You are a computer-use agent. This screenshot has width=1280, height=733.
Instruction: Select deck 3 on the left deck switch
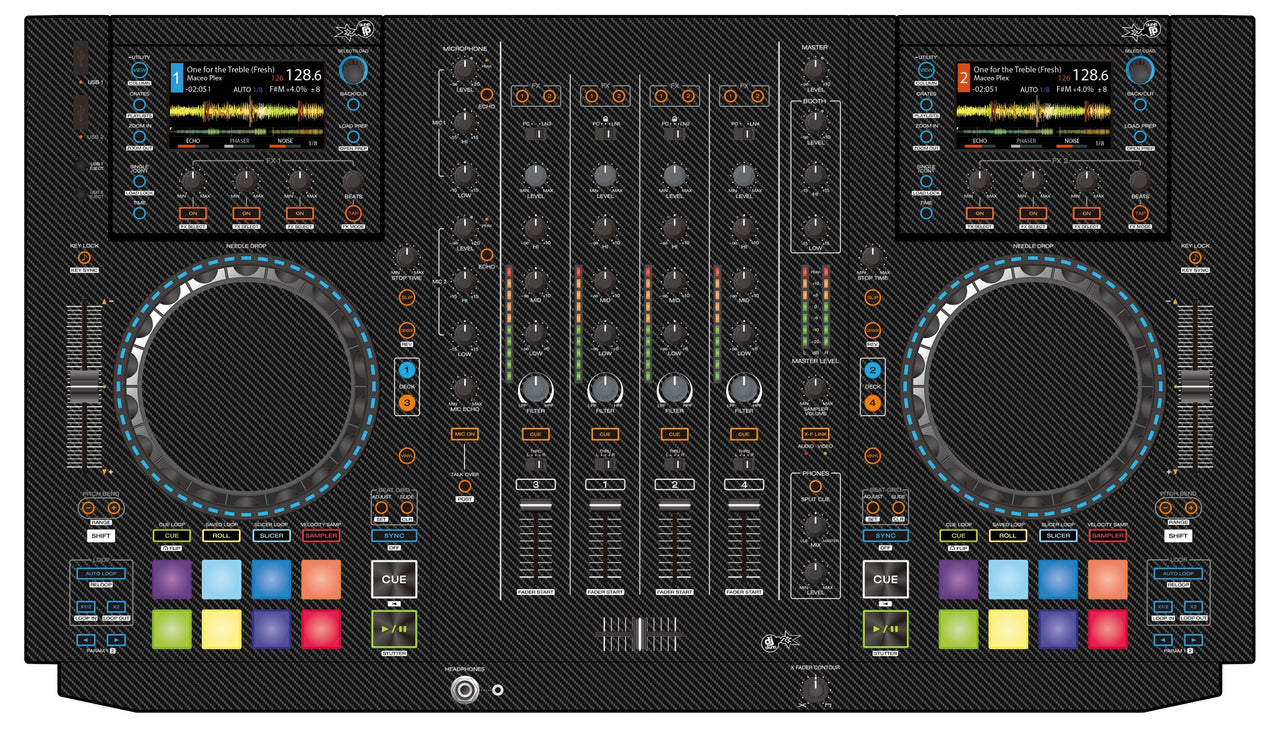pyautogui.click(x=407, y=403)
